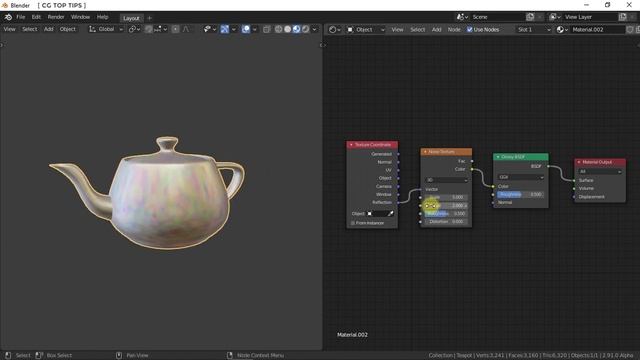Create a new scene icon

(x=530, y=17)
